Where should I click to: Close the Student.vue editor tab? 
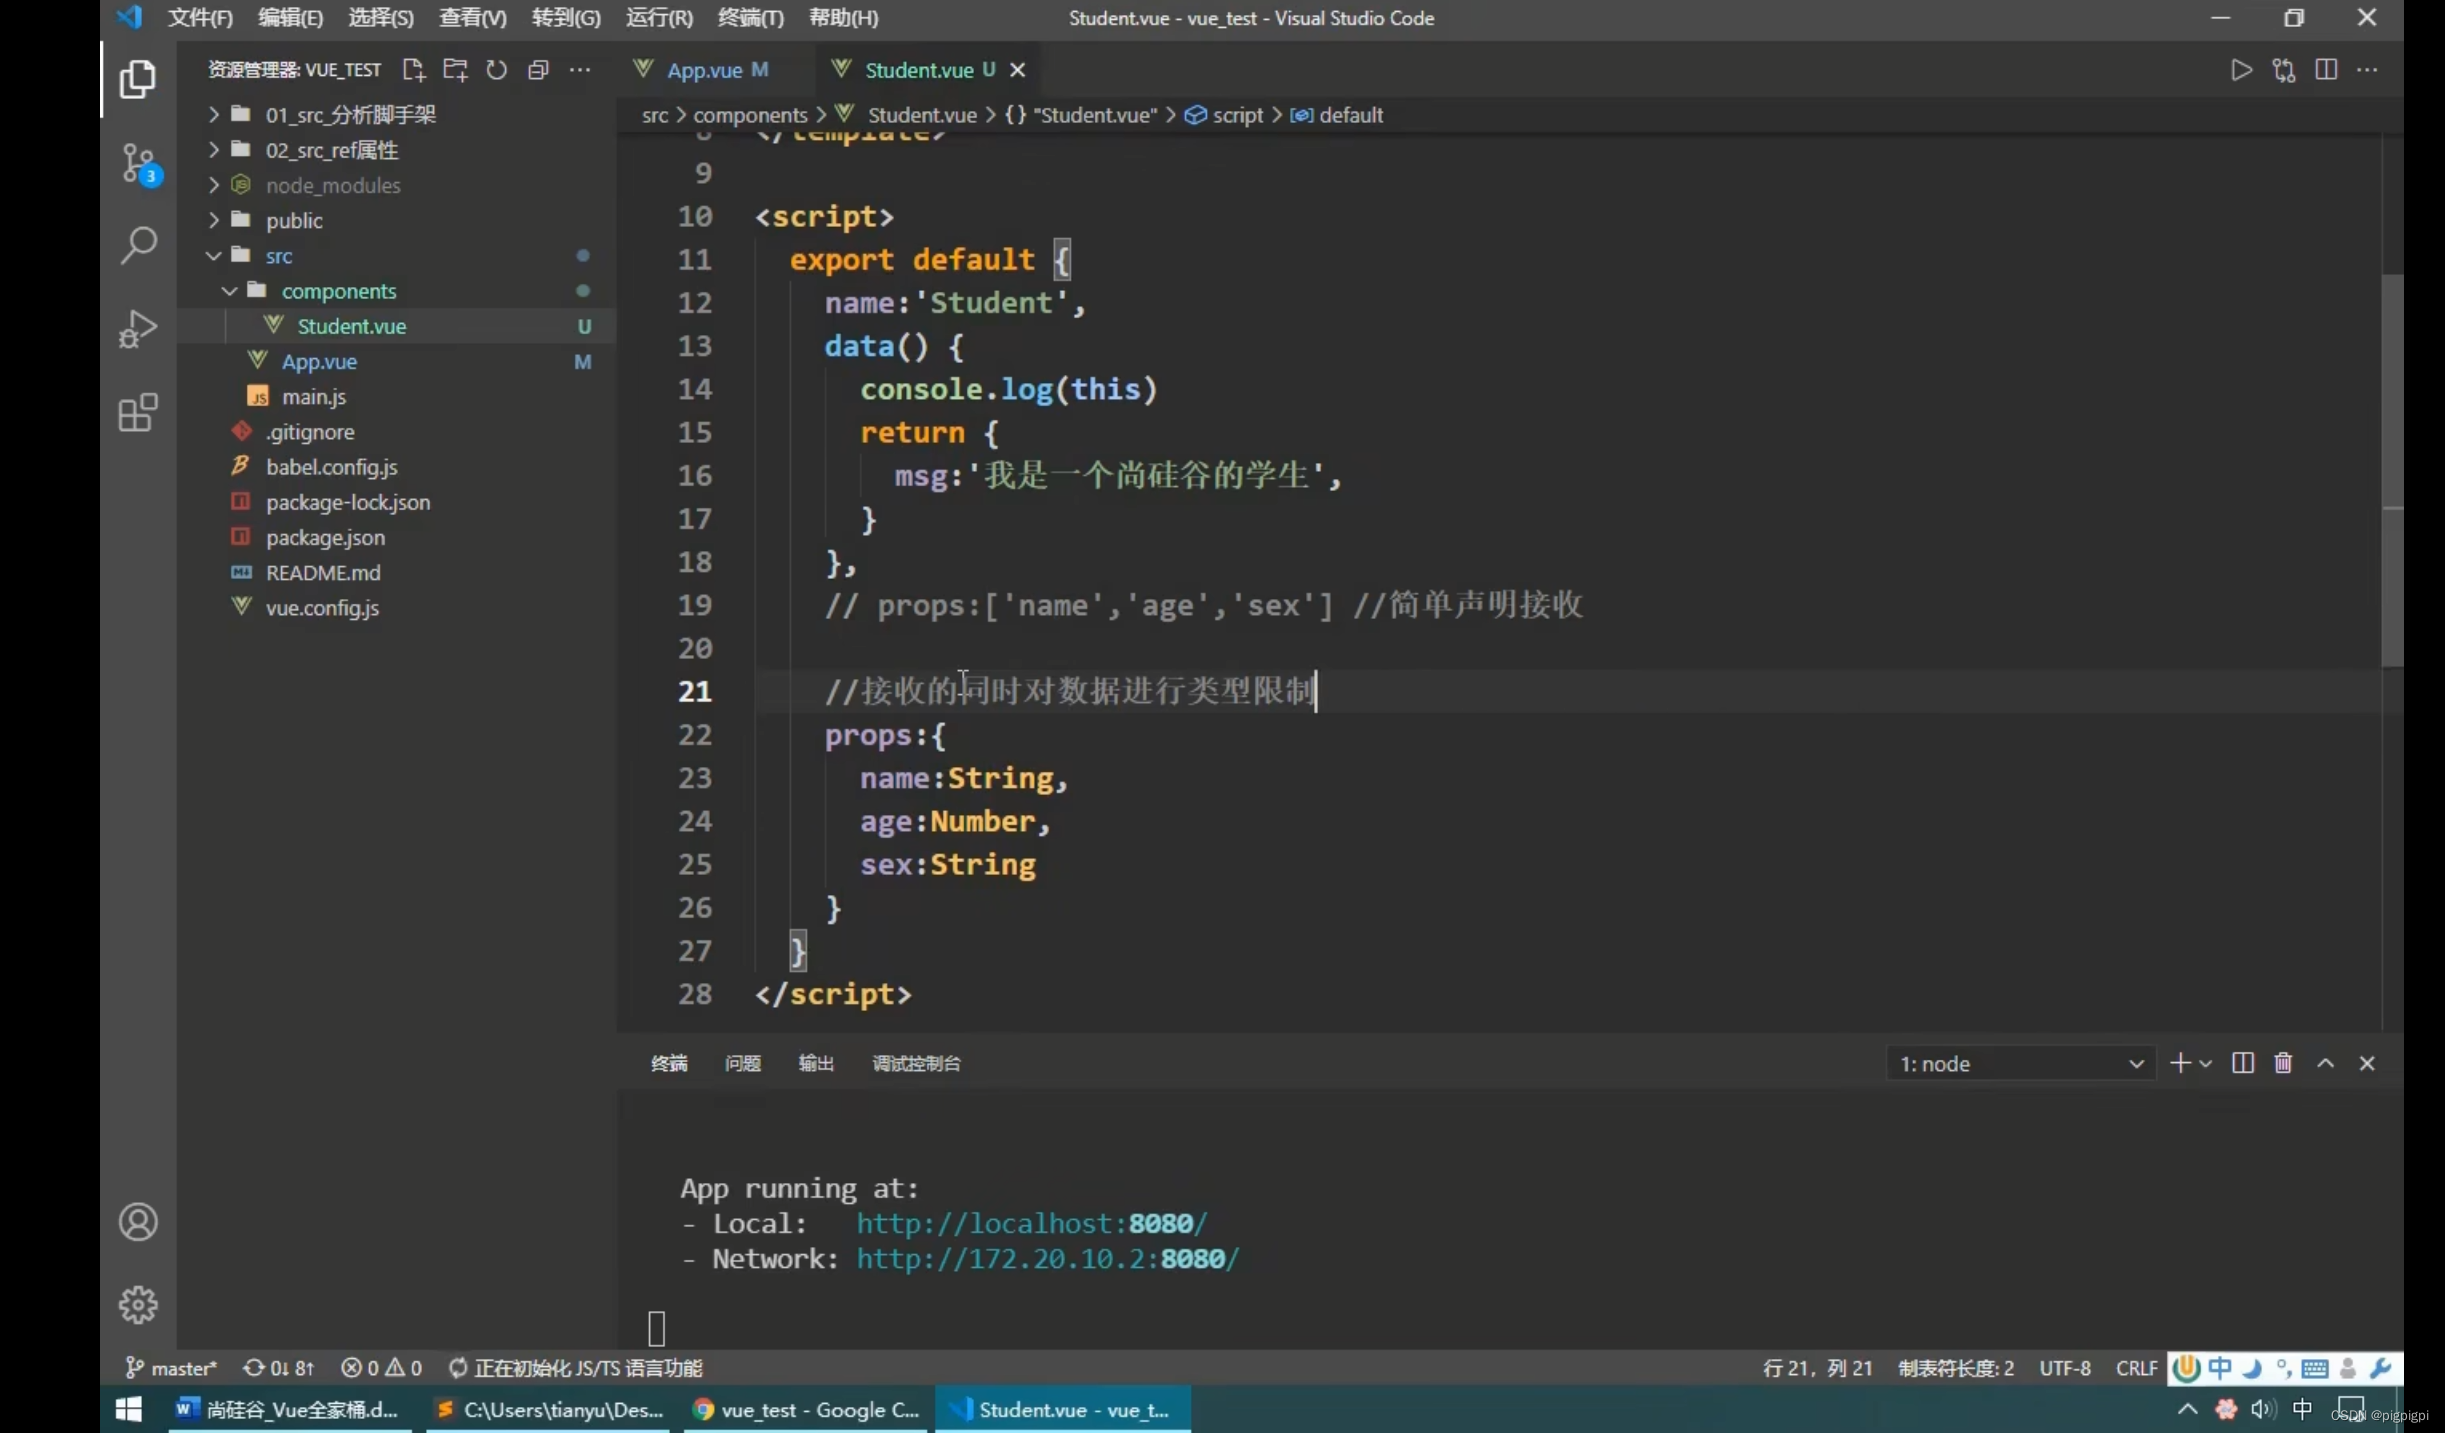pos(1018,70)
